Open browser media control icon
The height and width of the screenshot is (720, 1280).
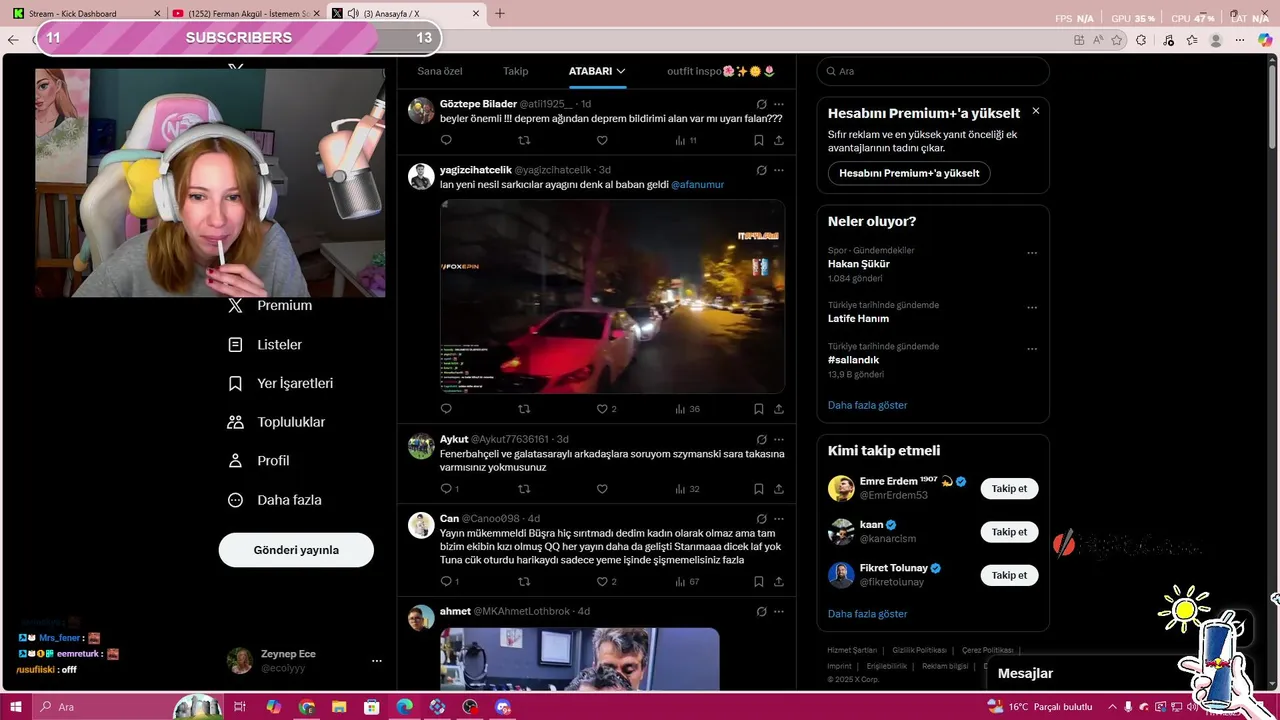coord(1168,40)
